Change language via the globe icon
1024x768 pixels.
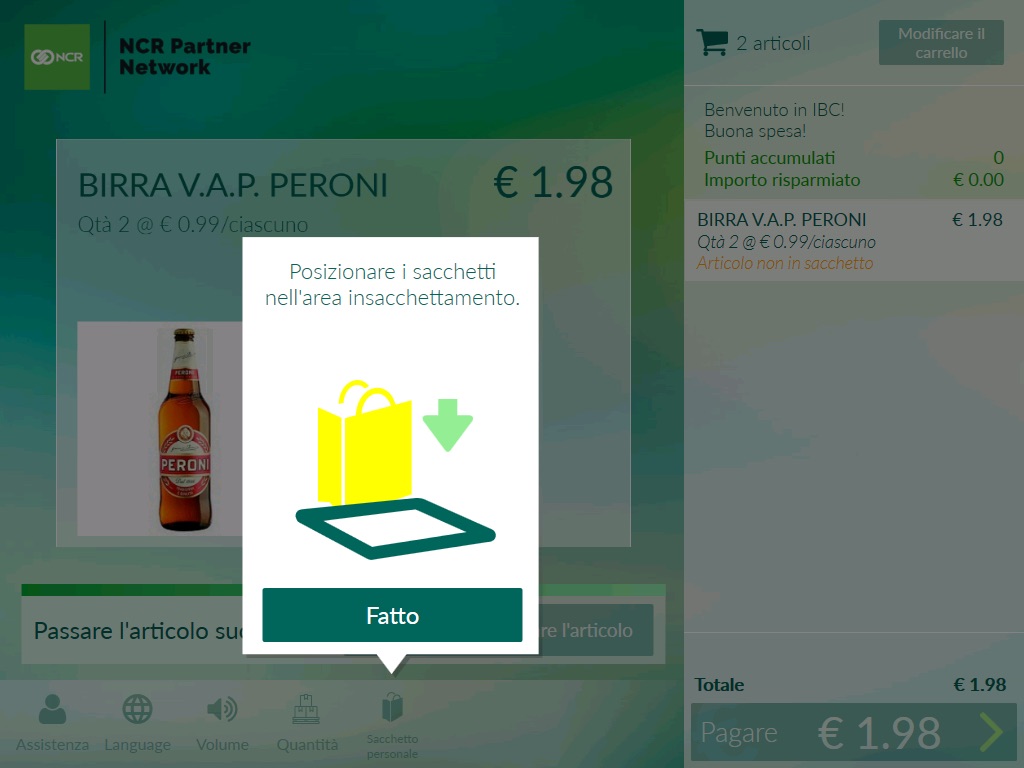(137, 709)
